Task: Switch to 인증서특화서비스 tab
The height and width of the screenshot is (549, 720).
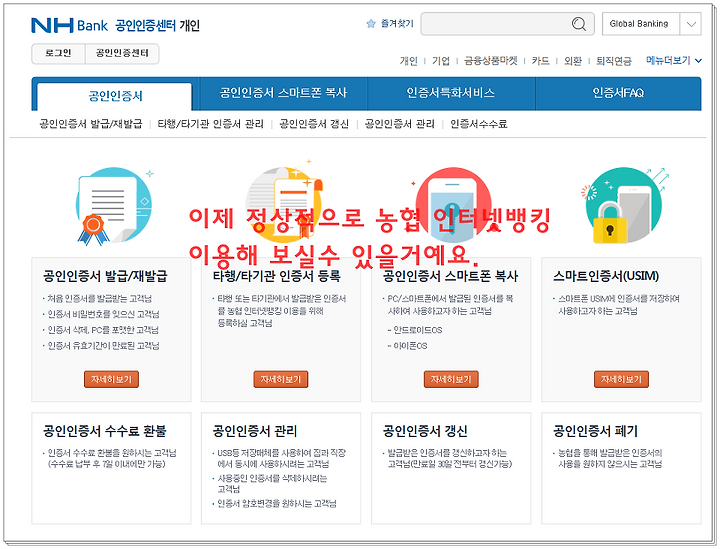Action: (450, 93)
